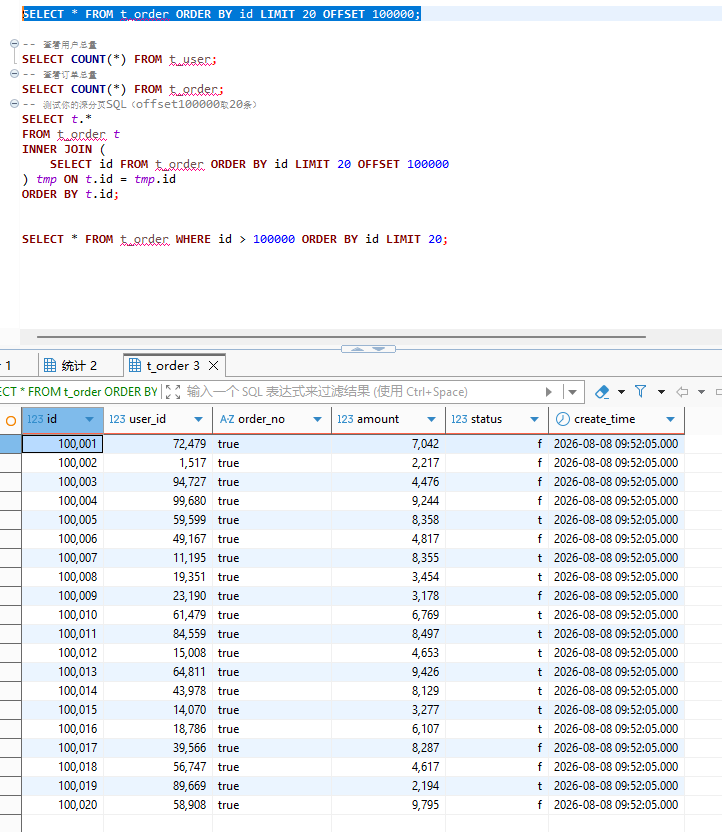
Task: Select the amount cell 7,042
Action: (x=388, y=444)
